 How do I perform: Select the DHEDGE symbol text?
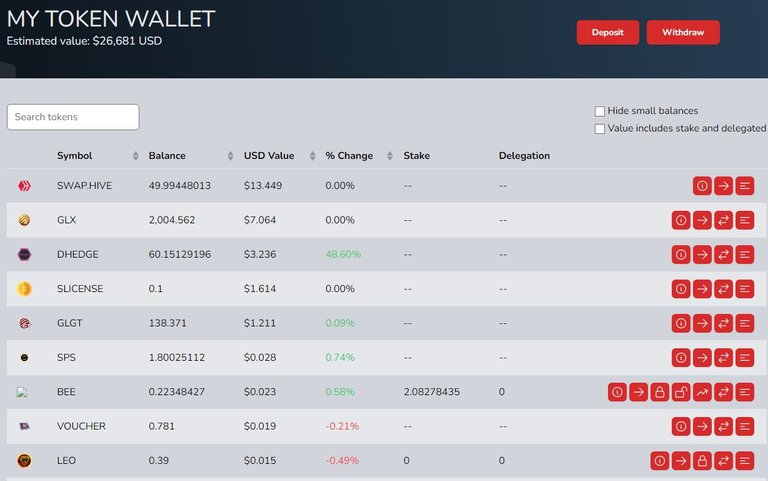[x=77, y=254]
